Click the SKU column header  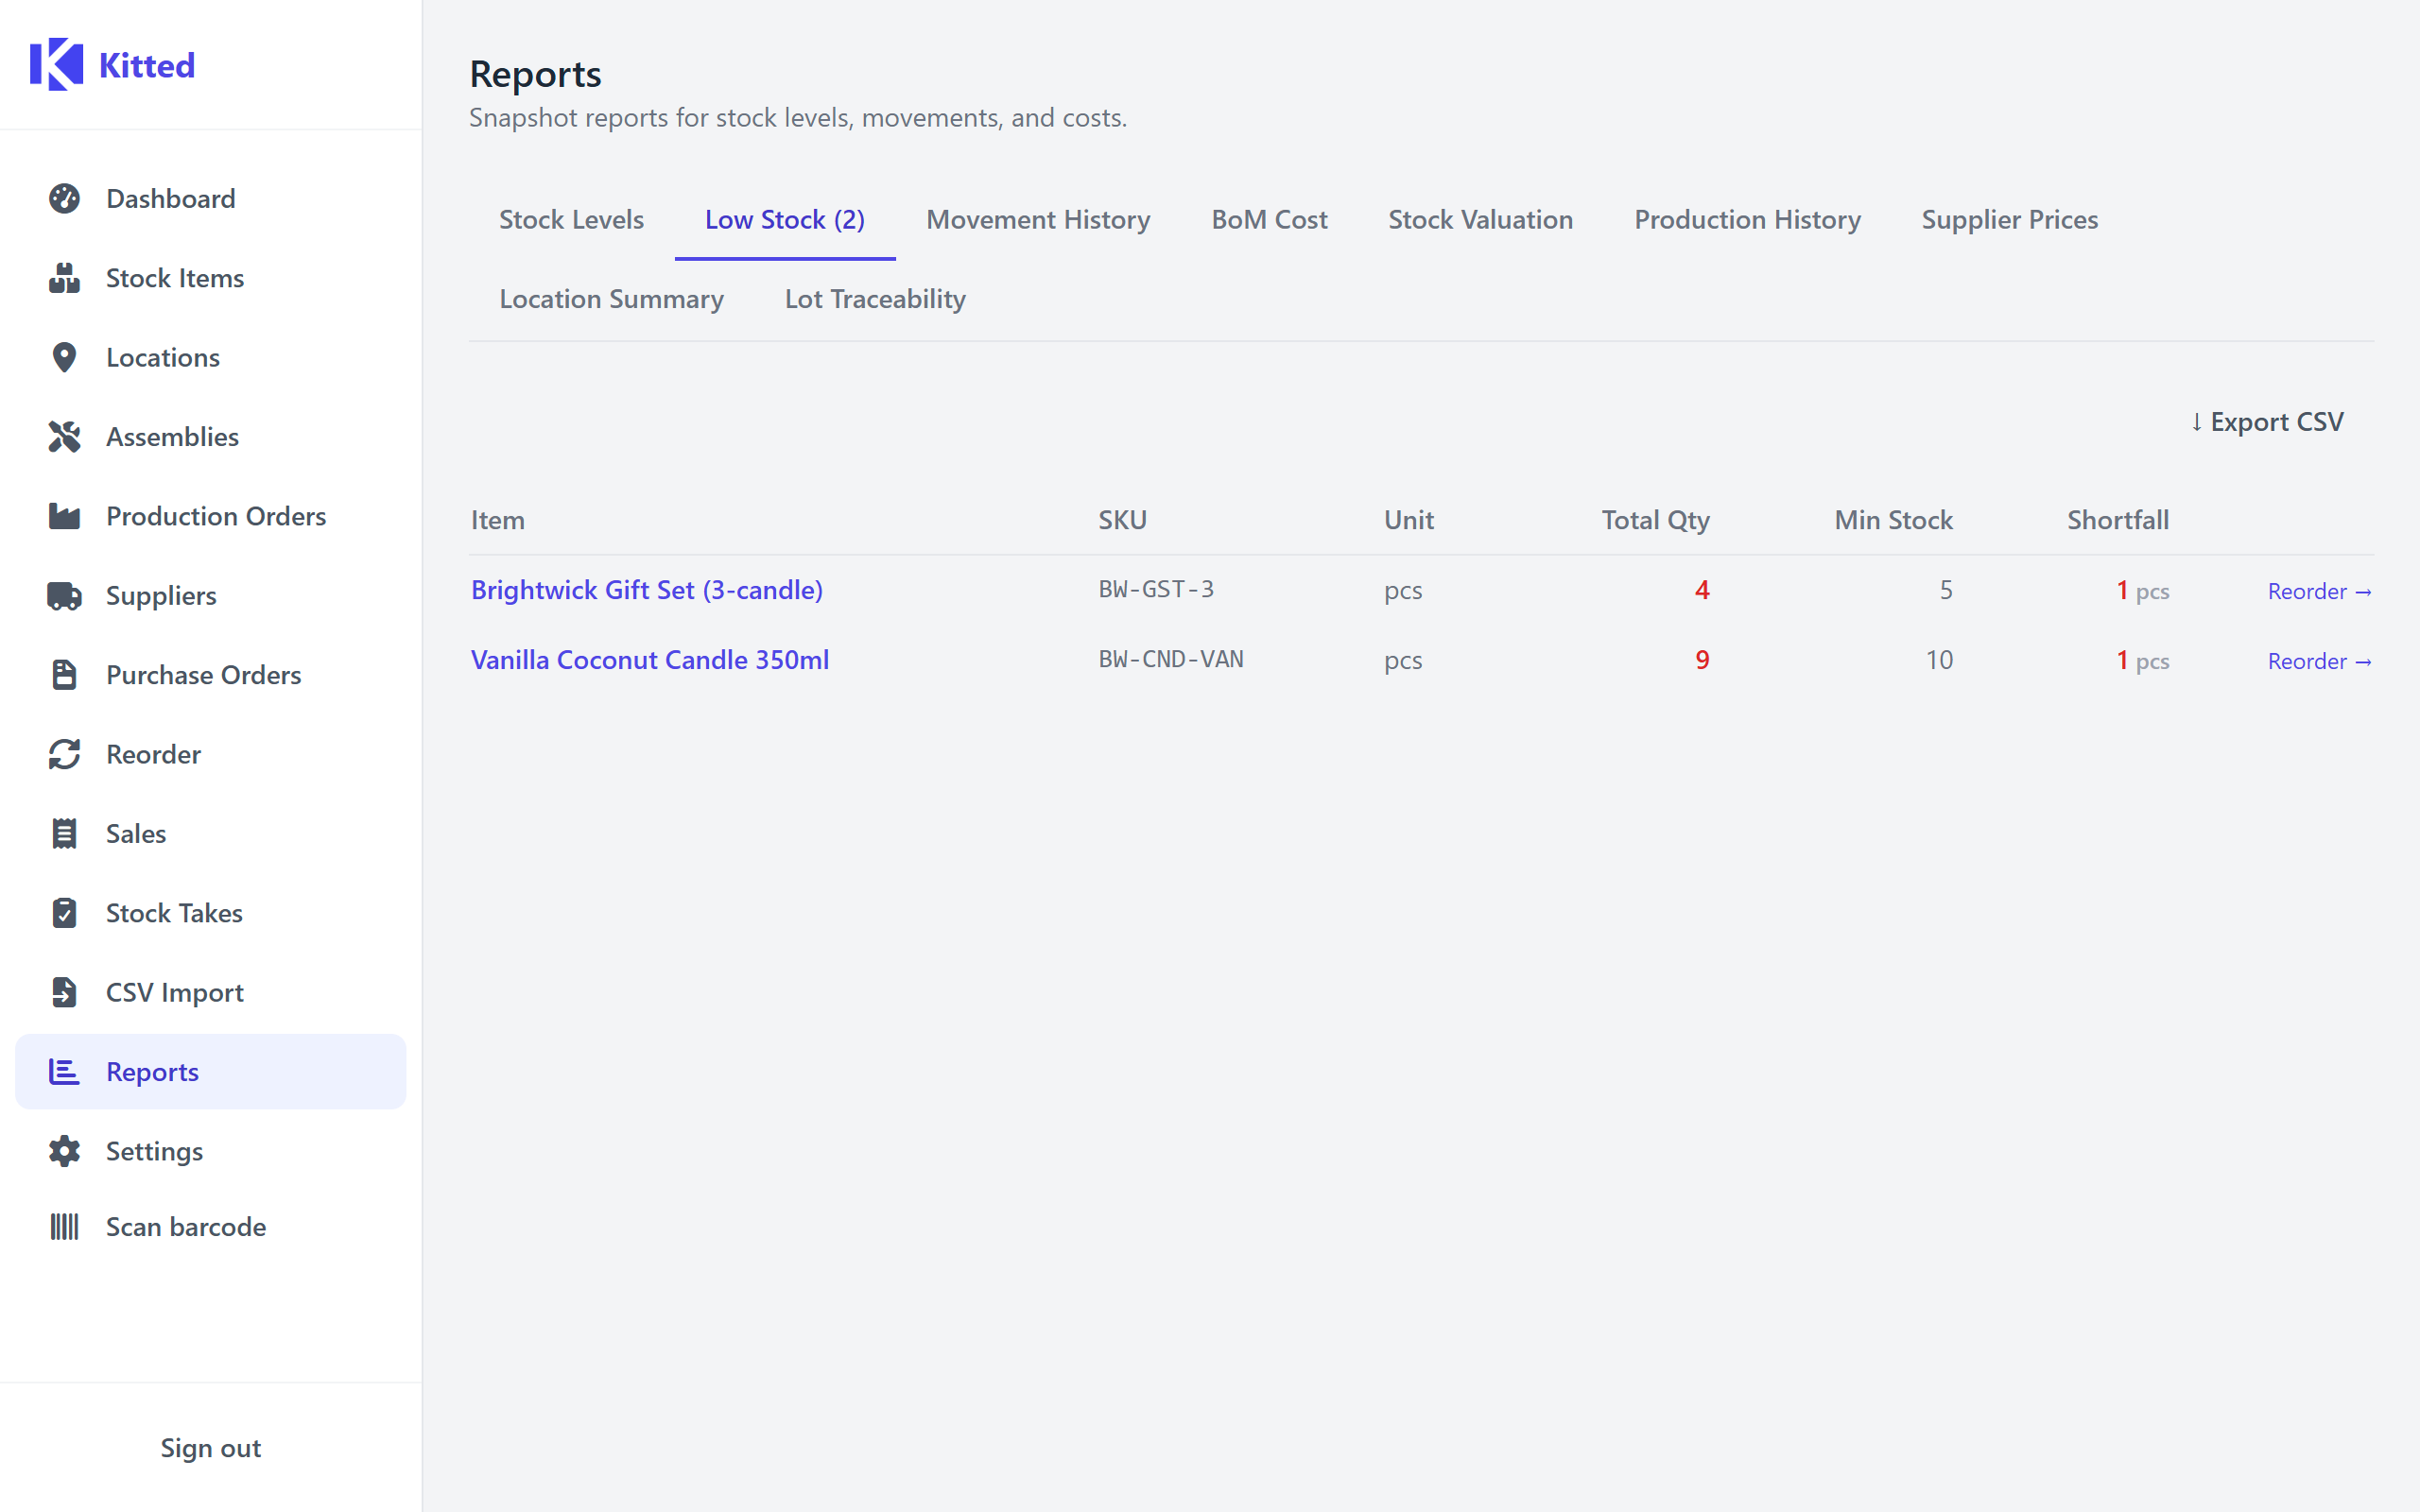tap(1122, 520)
